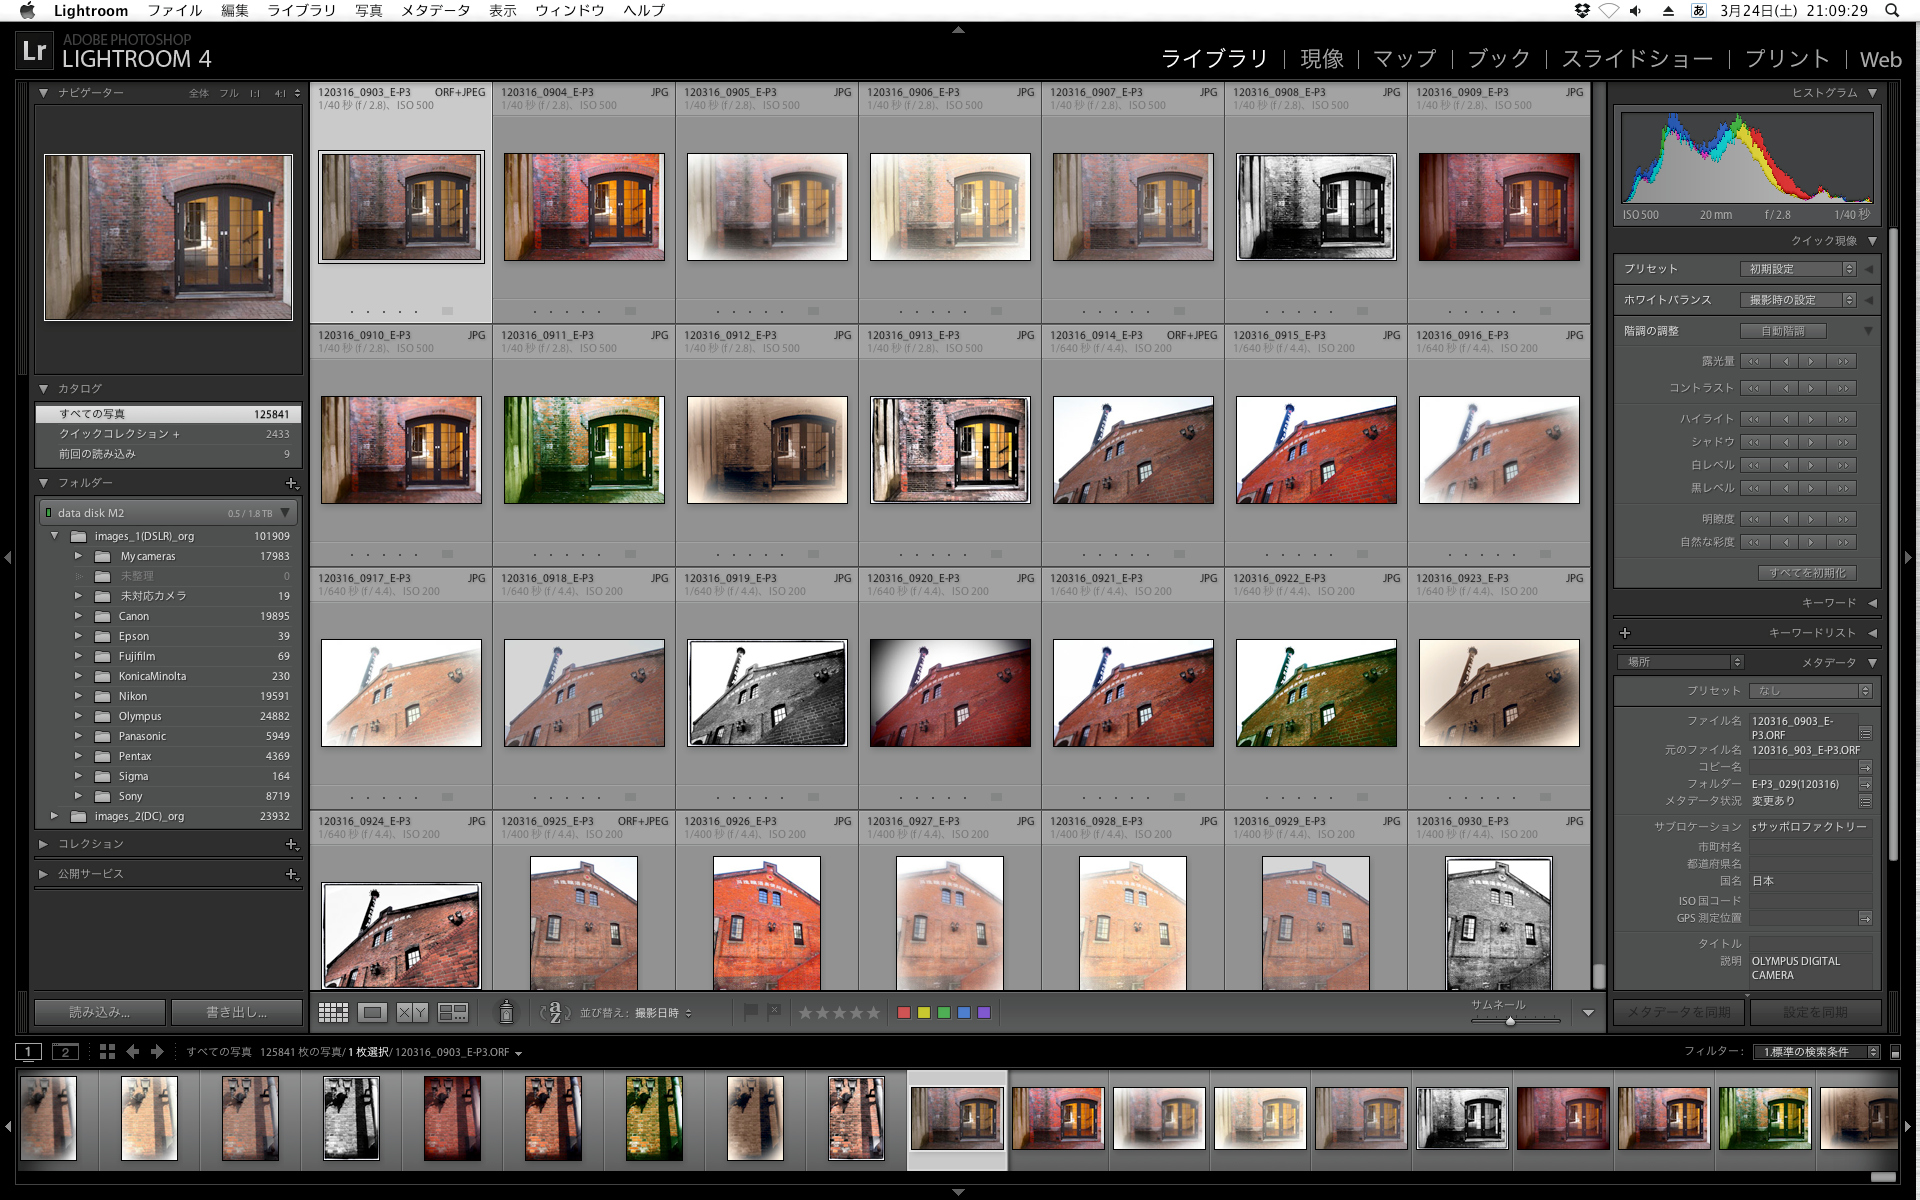The image size is (1920, 1200).
Task: Open the sort order dropdown (撮影日時)
Action: 661,1013
